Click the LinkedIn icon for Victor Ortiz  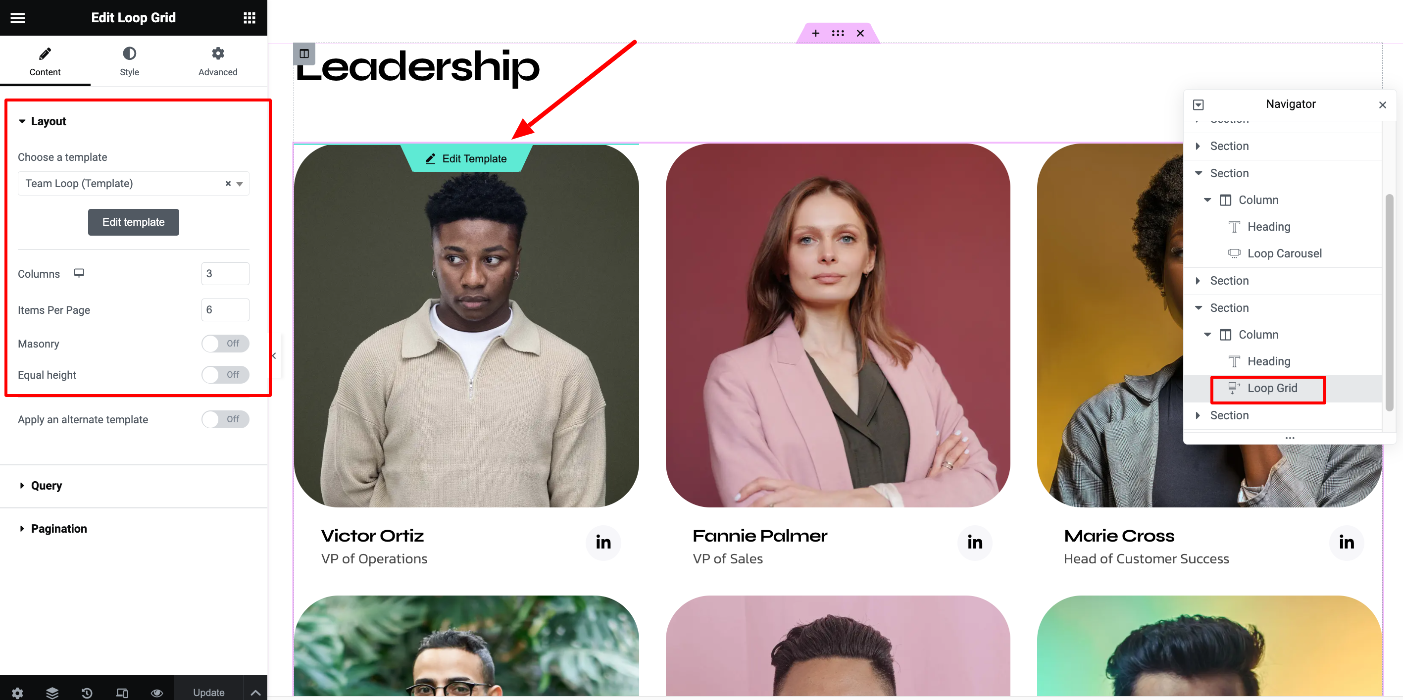coord(603,543)
